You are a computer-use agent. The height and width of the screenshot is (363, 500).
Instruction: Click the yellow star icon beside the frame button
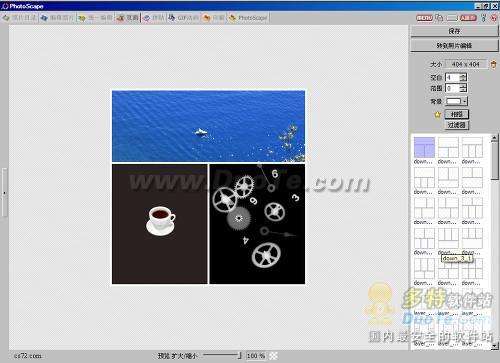(438, 115)
